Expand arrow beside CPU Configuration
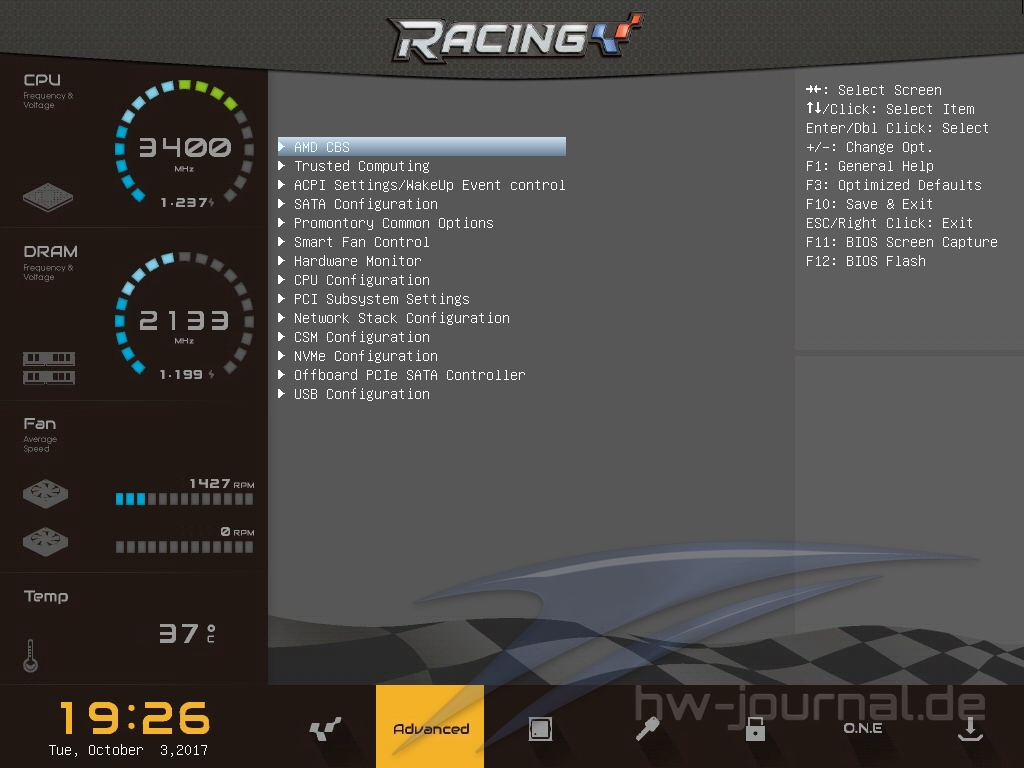The height and width of the screenshot is (768, 1024). pyautogui.click(x=281, y=279)
